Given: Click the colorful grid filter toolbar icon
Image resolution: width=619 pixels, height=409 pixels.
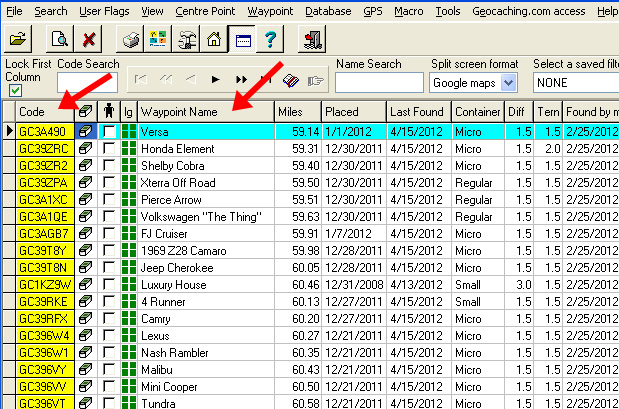Looking at the screenshot, I should pos(158,39).
